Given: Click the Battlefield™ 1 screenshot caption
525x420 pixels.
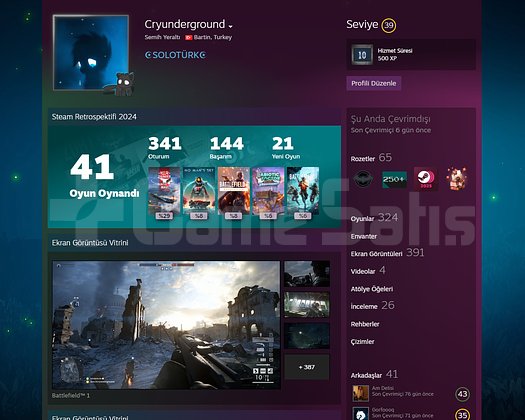Looking at the screenshot, I should [x=71, y=396].
